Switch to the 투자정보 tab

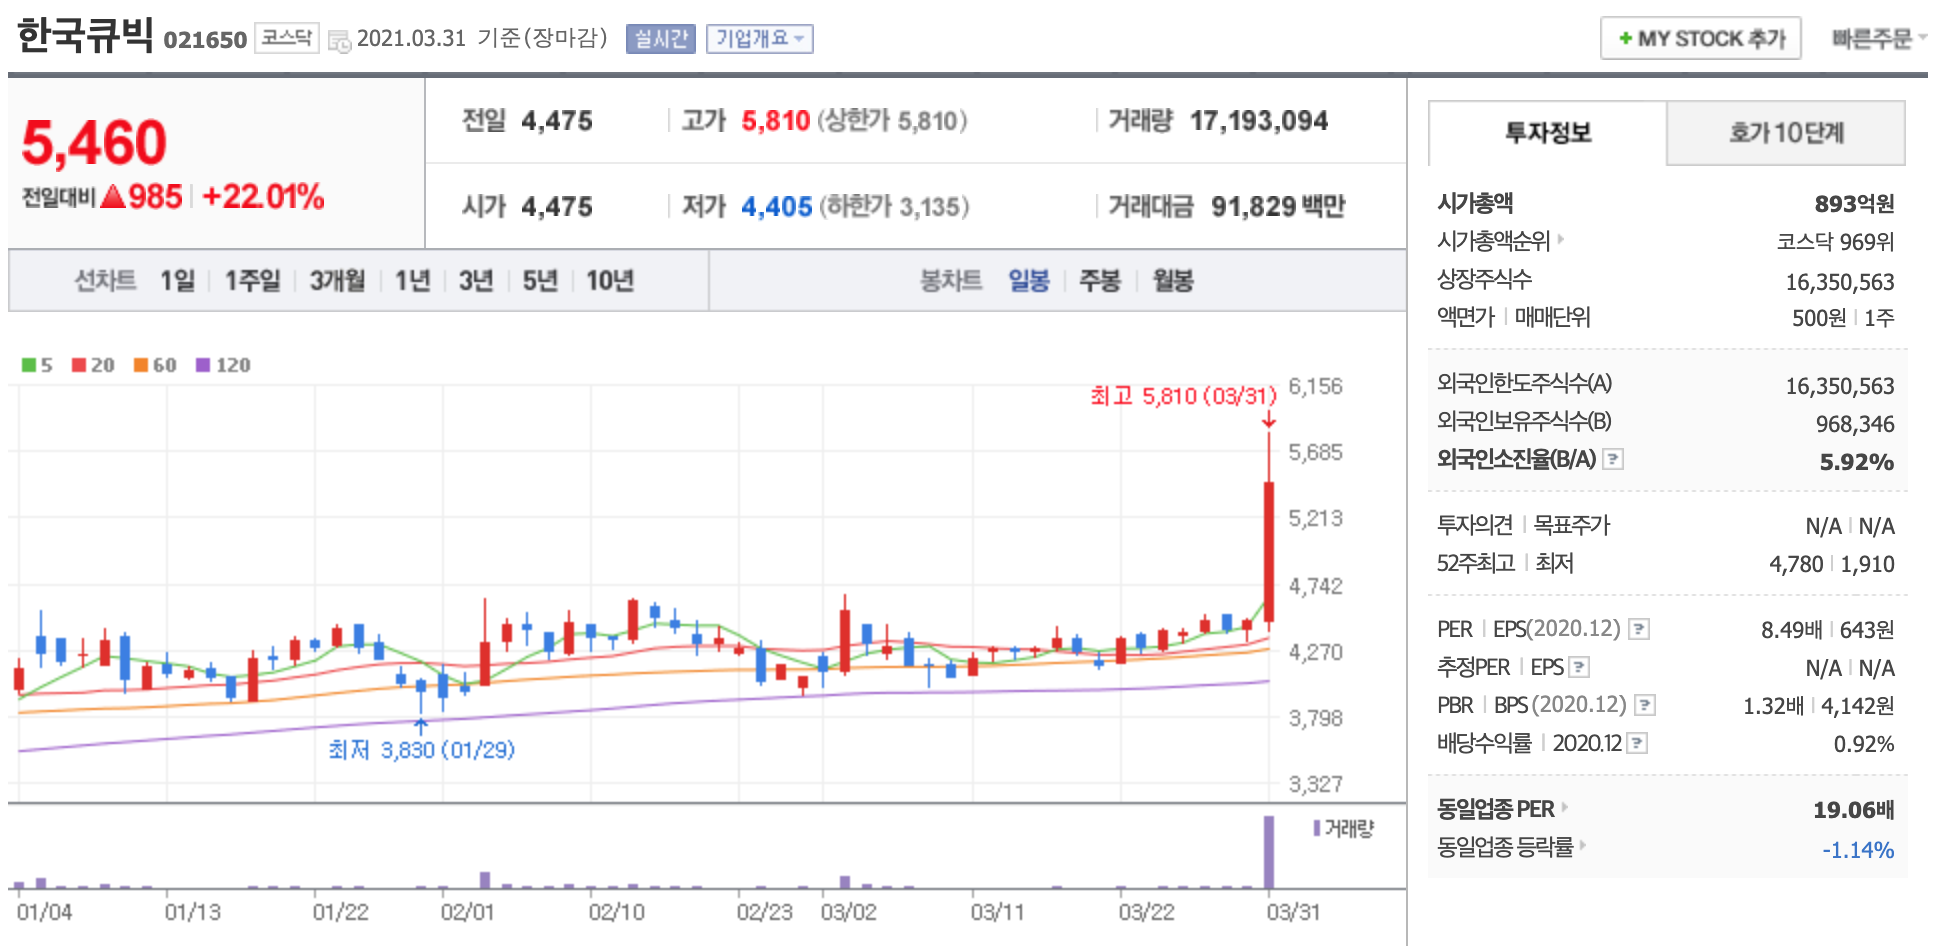coord(1548,133)
